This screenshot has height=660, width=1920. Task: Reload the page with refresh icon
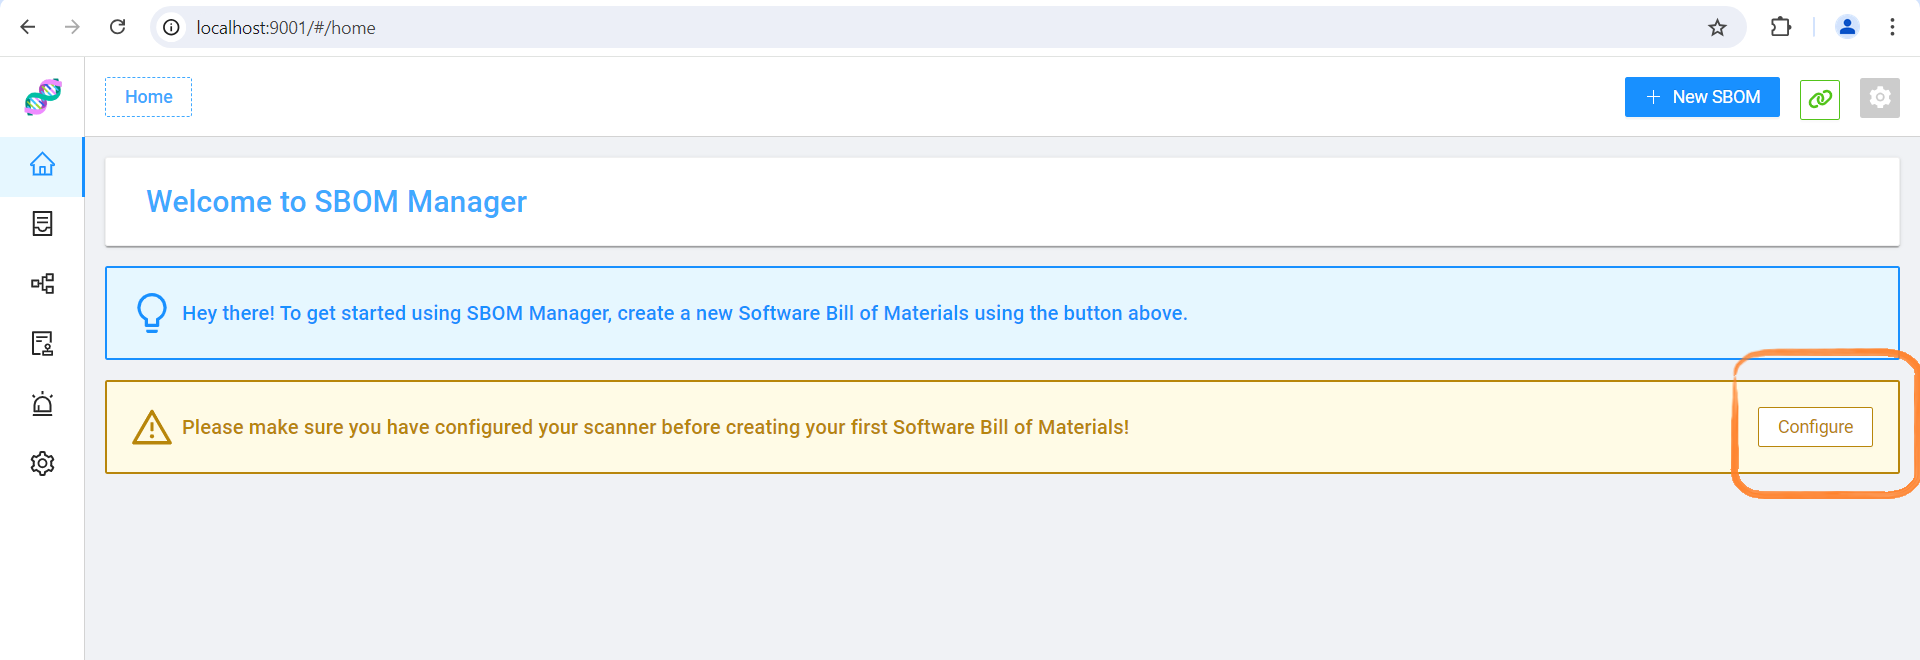[x=117, y=27]
